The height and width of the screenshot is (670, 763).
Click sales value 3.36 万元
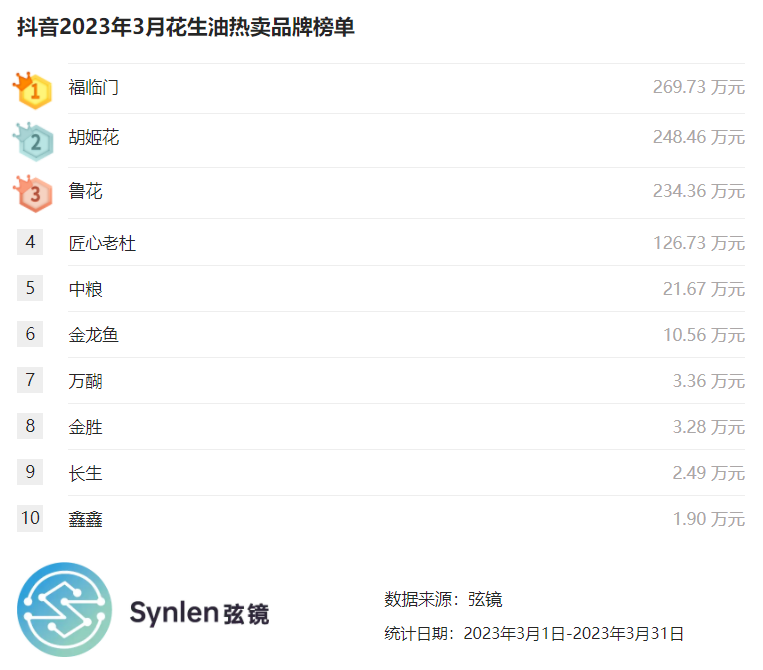click(x=708, y=381)
